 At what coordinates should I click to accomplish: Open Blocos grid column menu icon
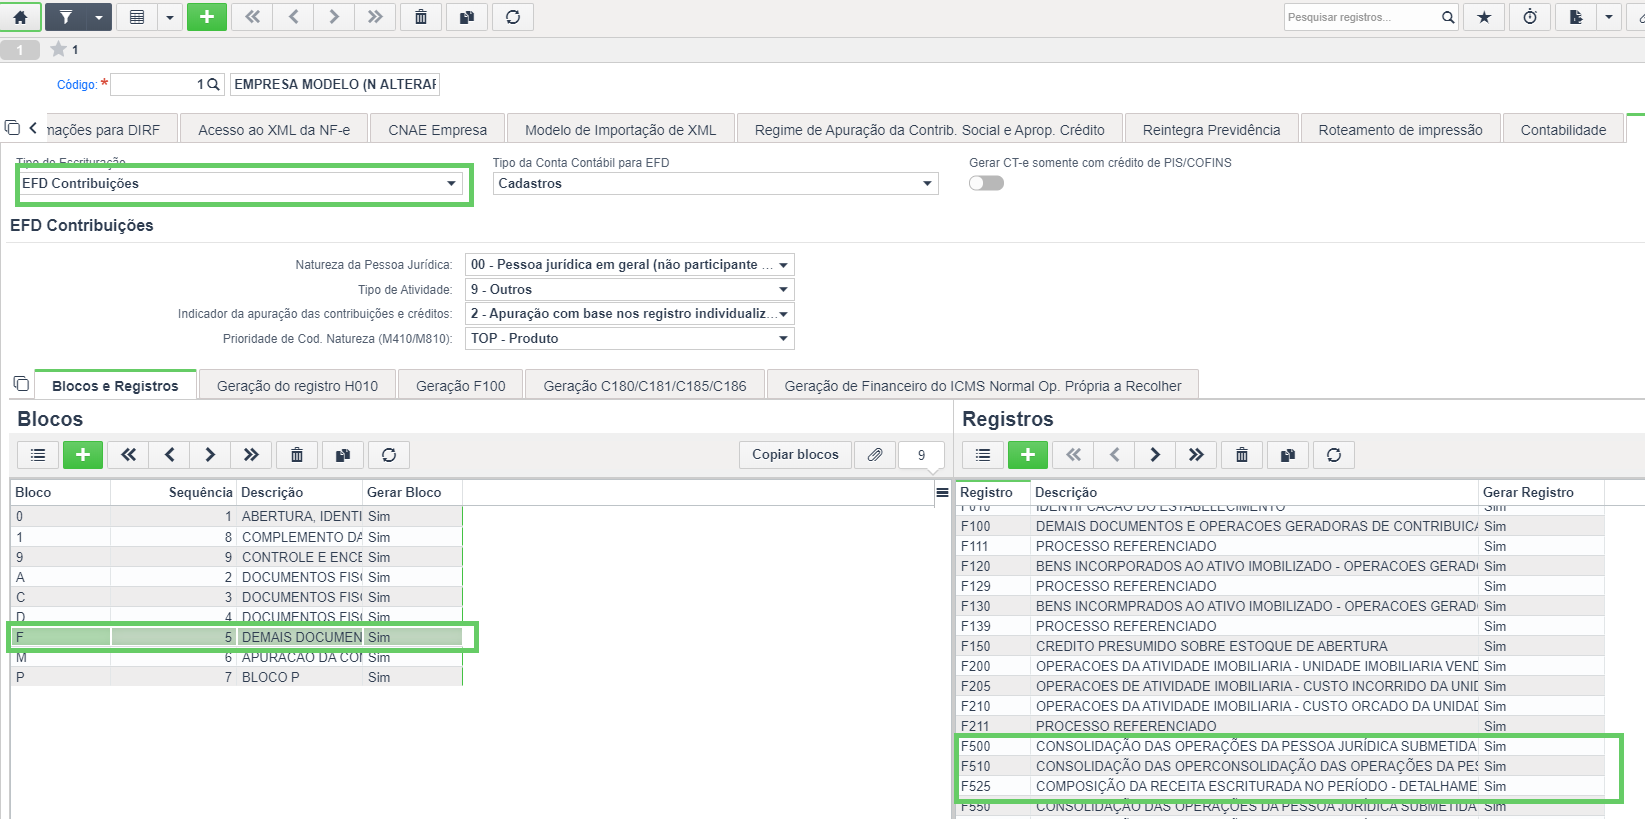(942, 492)
